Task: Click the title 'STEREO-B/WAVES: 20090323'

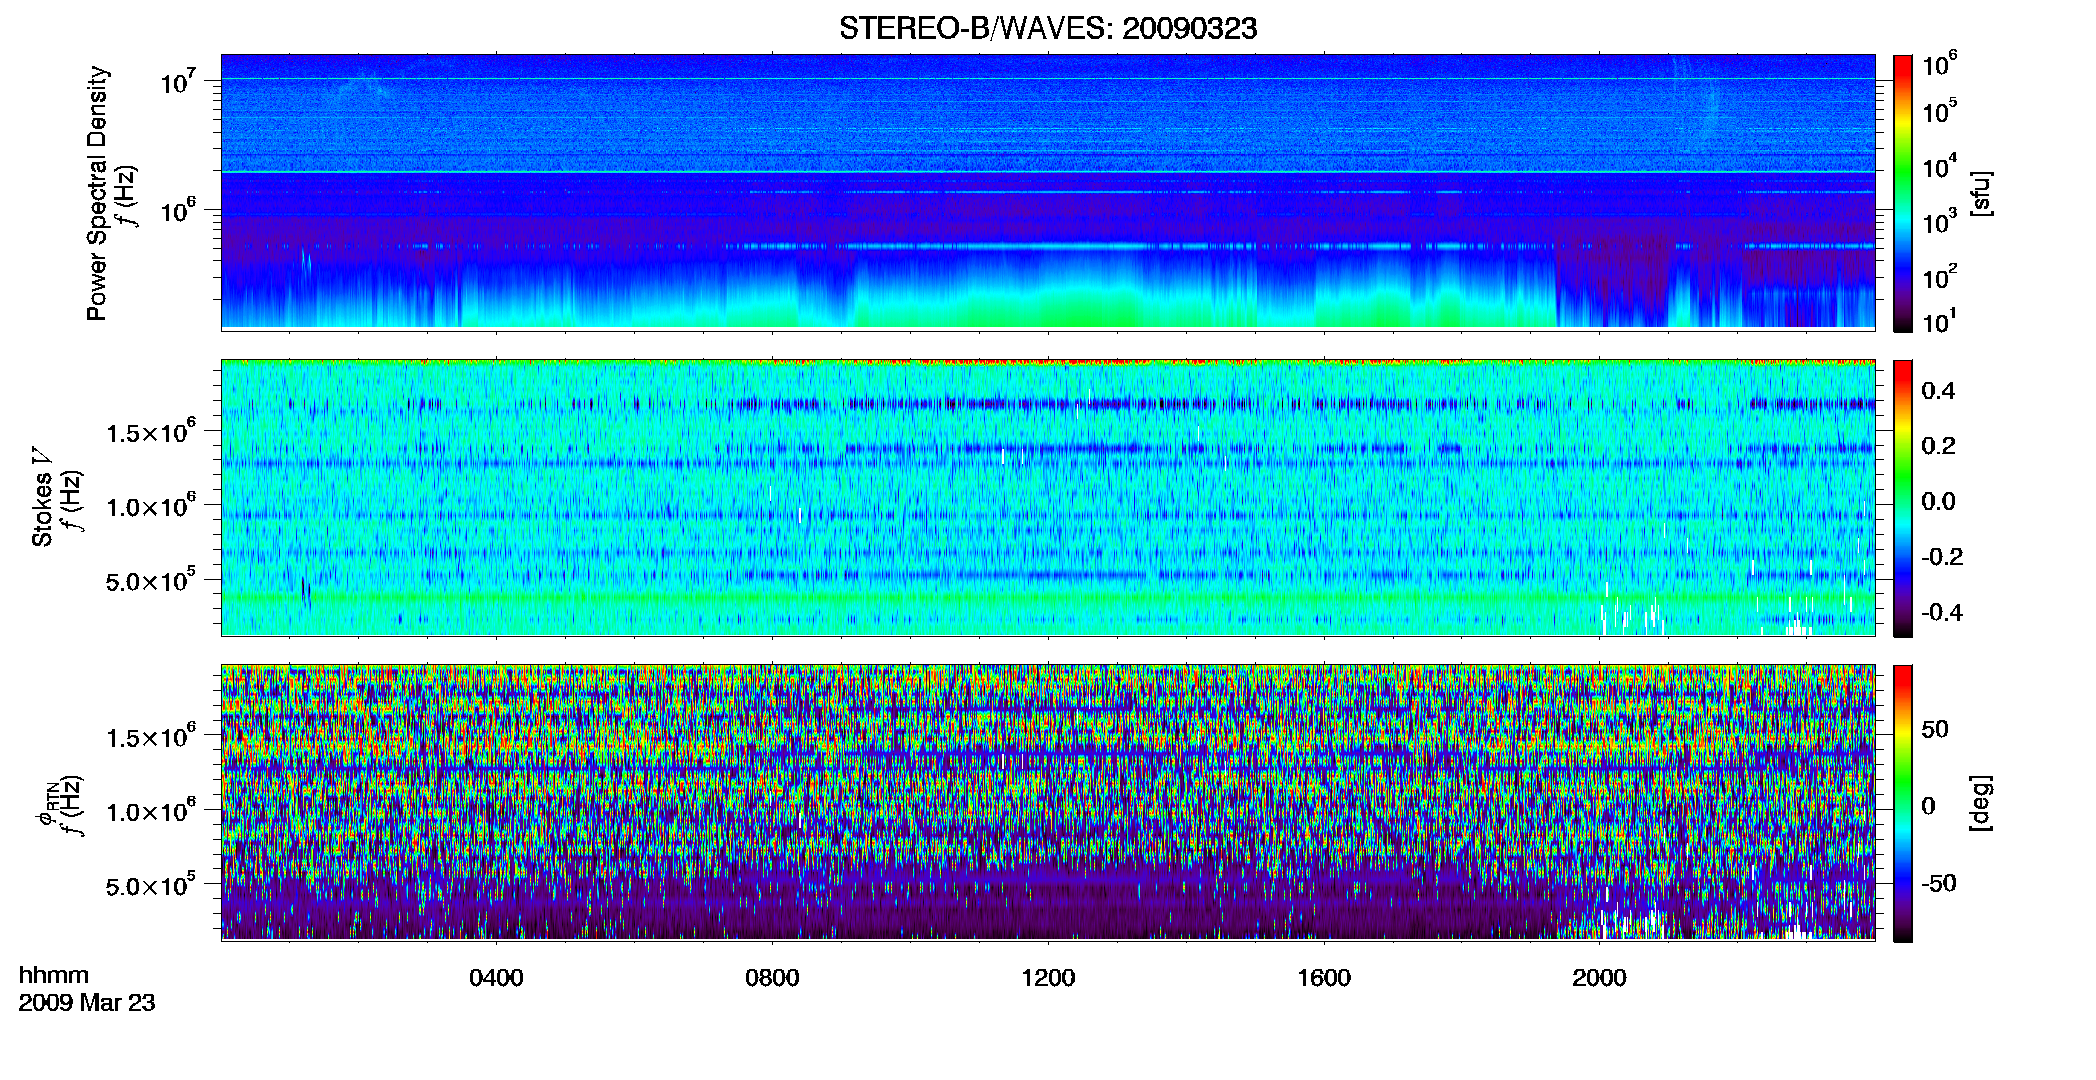Action: point(1048,28)
